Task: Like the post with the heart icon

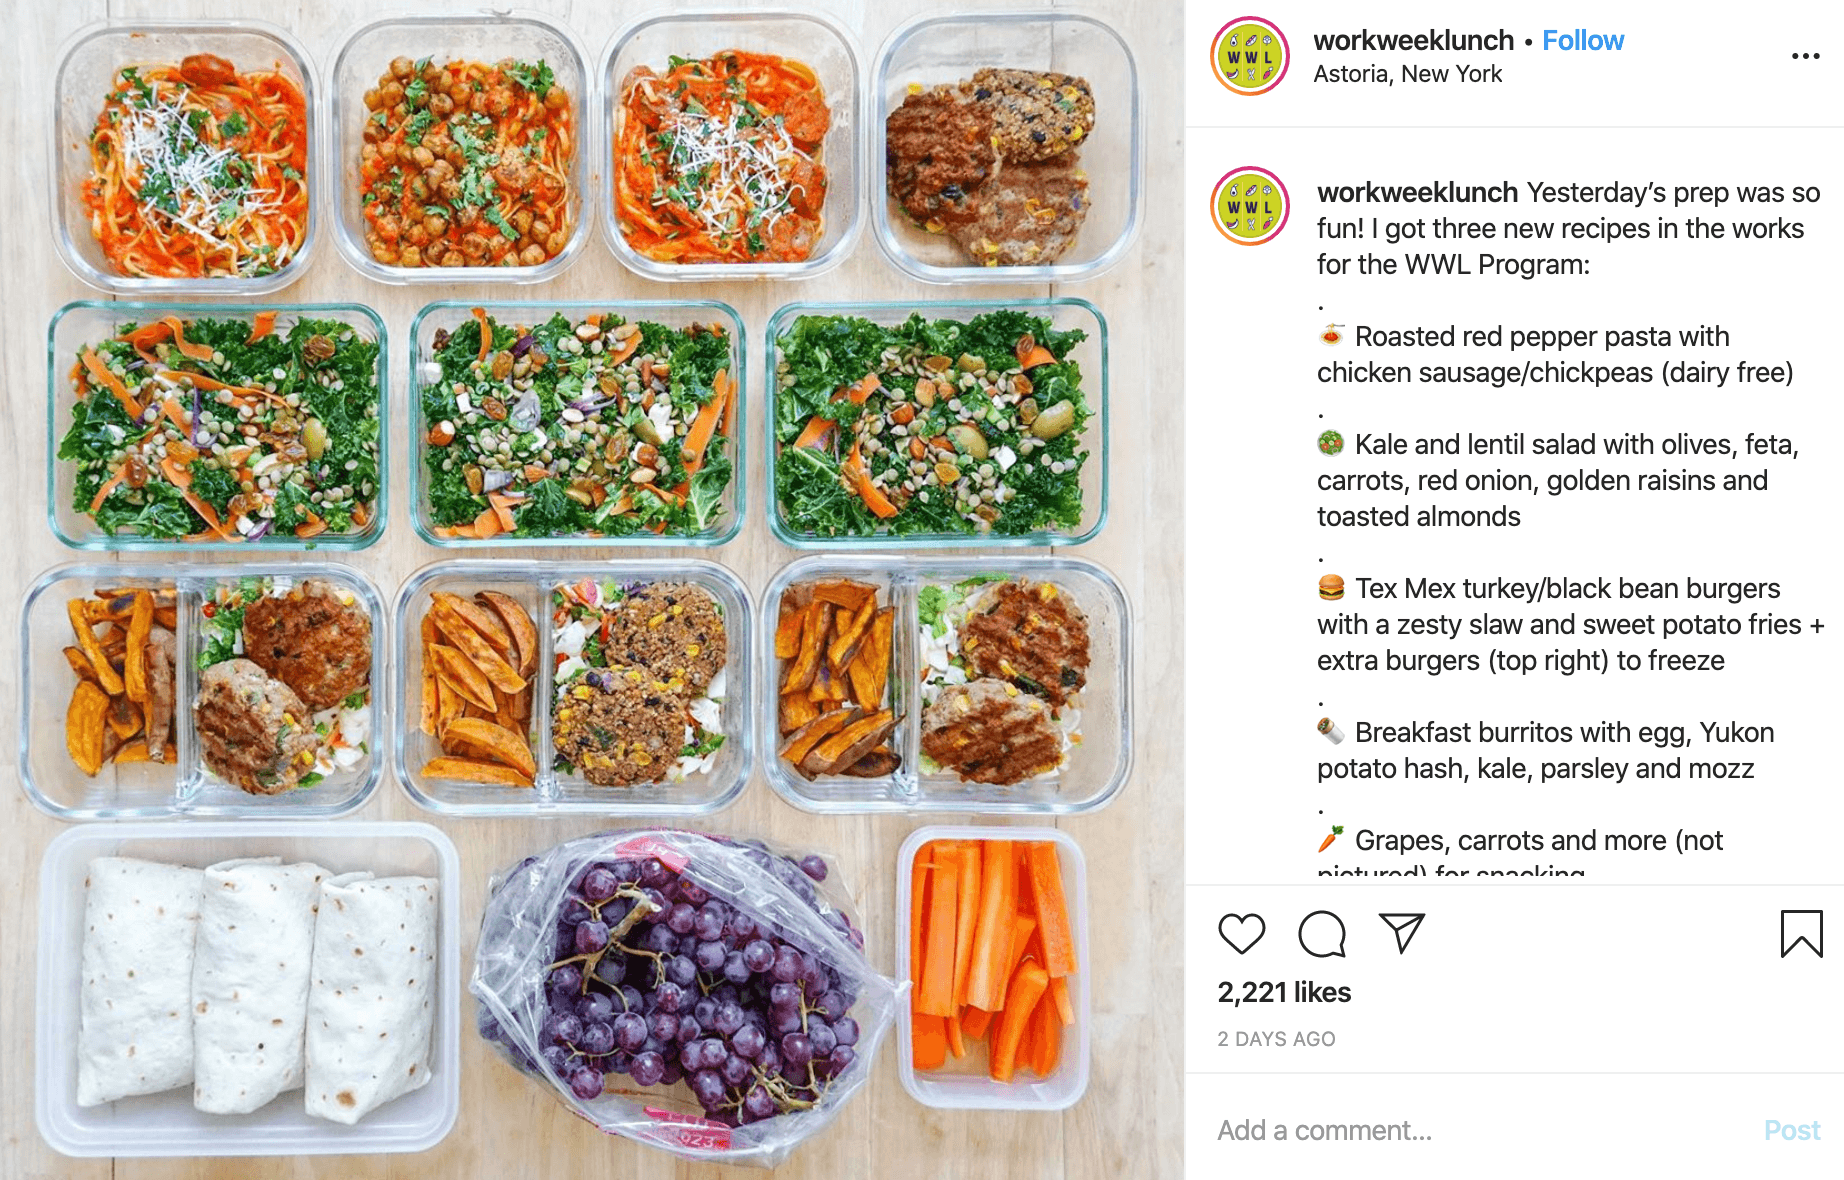Action: click(x=1242, y=934)
